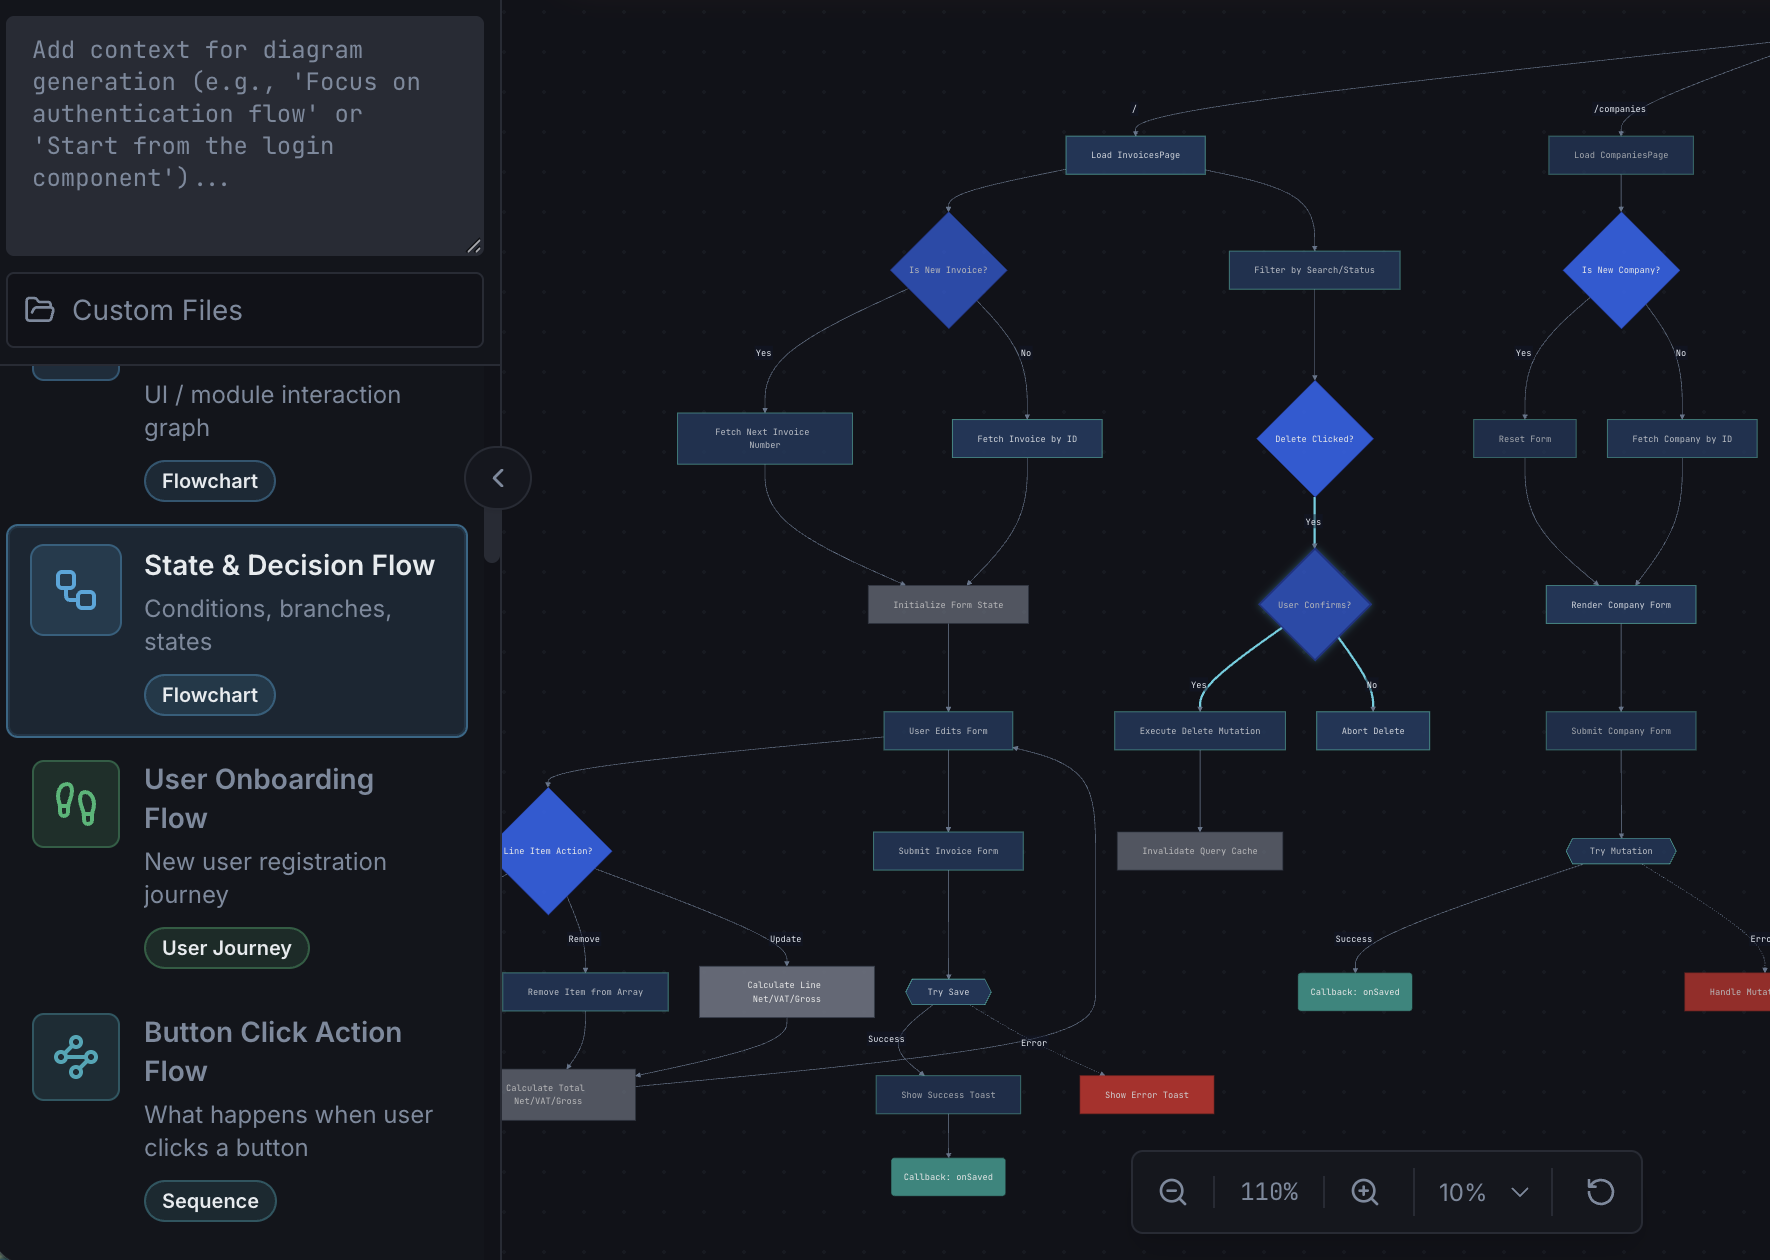The width and height of the screenshot is (1770, 1260).
Task: Click the 110% zoom percentage label
Action: pos(1268,1191)
